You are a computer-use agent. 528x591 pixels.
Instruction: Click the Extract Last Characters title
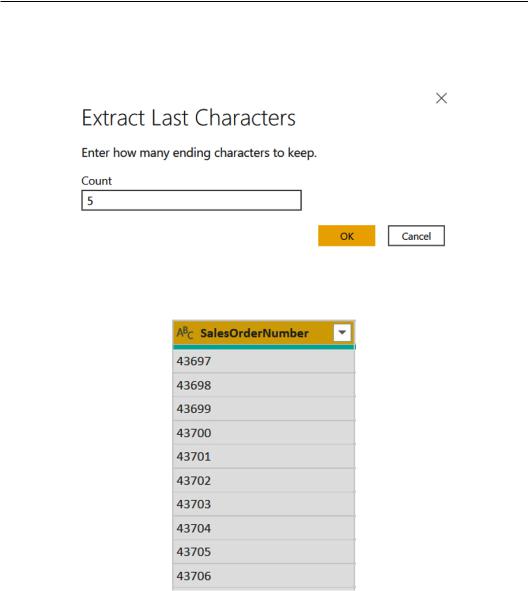188,118
